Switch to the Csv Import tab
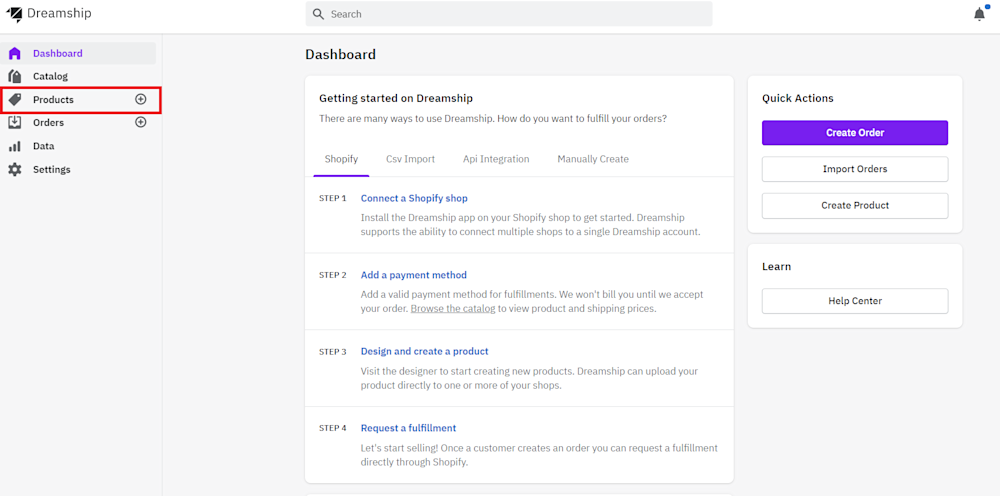 [411, 159]
